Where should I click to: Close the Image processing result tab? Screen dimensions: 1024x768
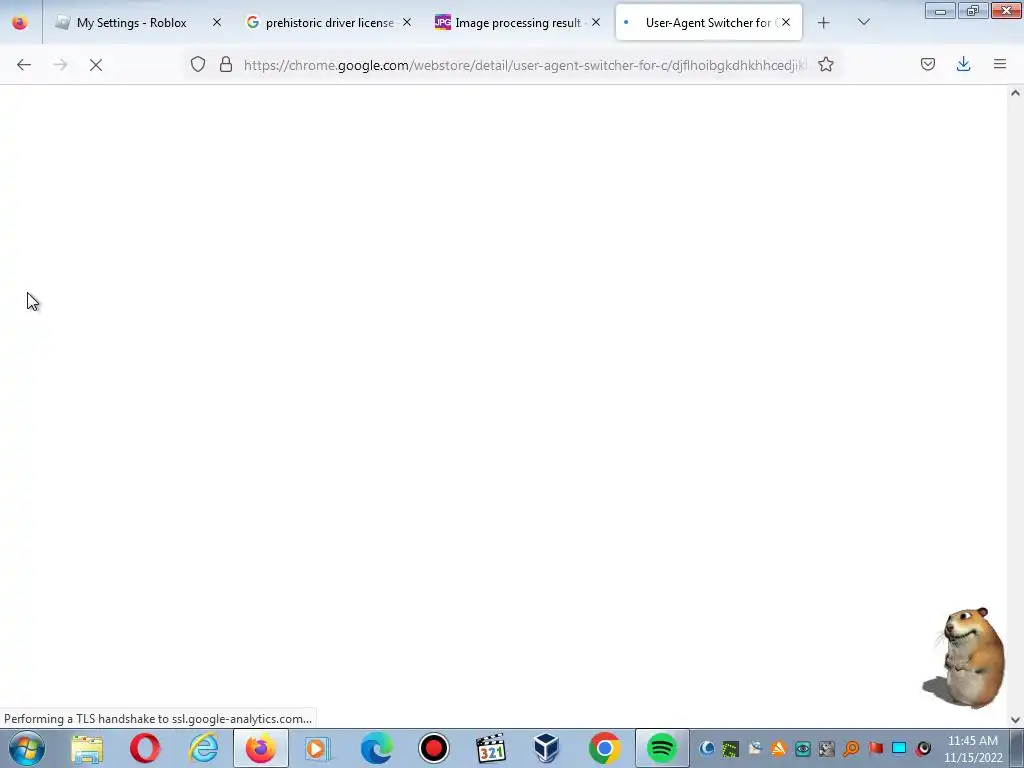(x=596, y=22)
